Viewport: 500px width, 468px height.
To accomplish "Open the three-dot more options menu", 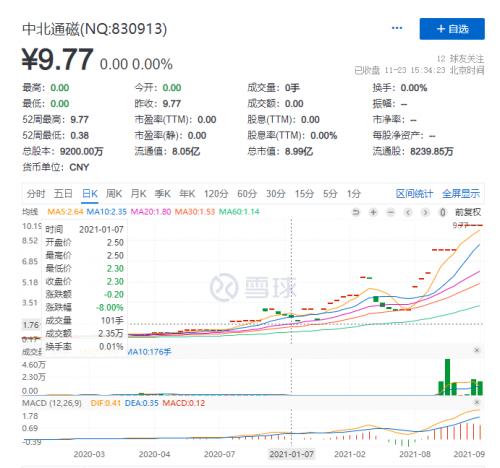I will click(397, 28).
